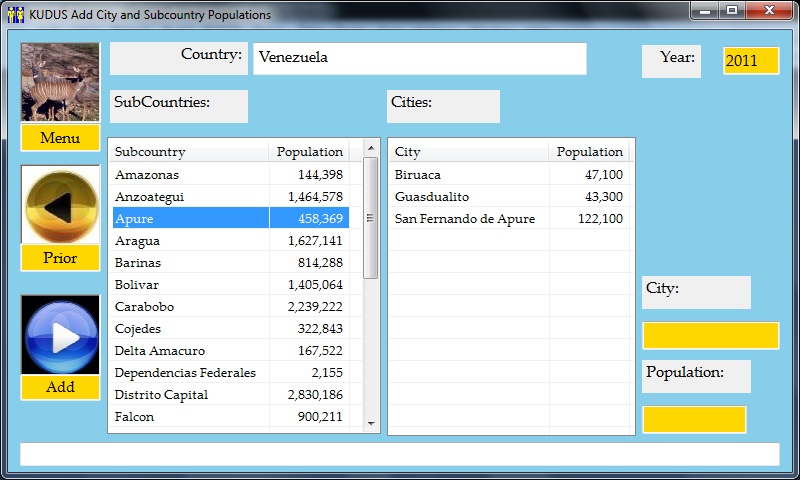The height and width of the screenshot is (480, 800).
Task: Select the Distrito Capital row
Action: click(189, 395)
